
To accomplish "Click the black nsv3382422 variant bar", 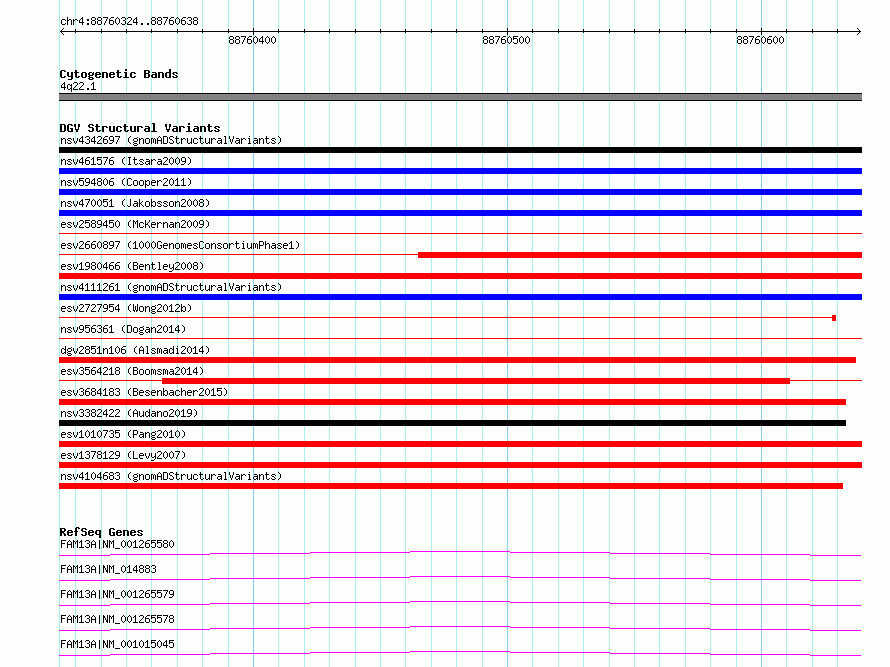I will pyautogui.click(x=452, y=423).
